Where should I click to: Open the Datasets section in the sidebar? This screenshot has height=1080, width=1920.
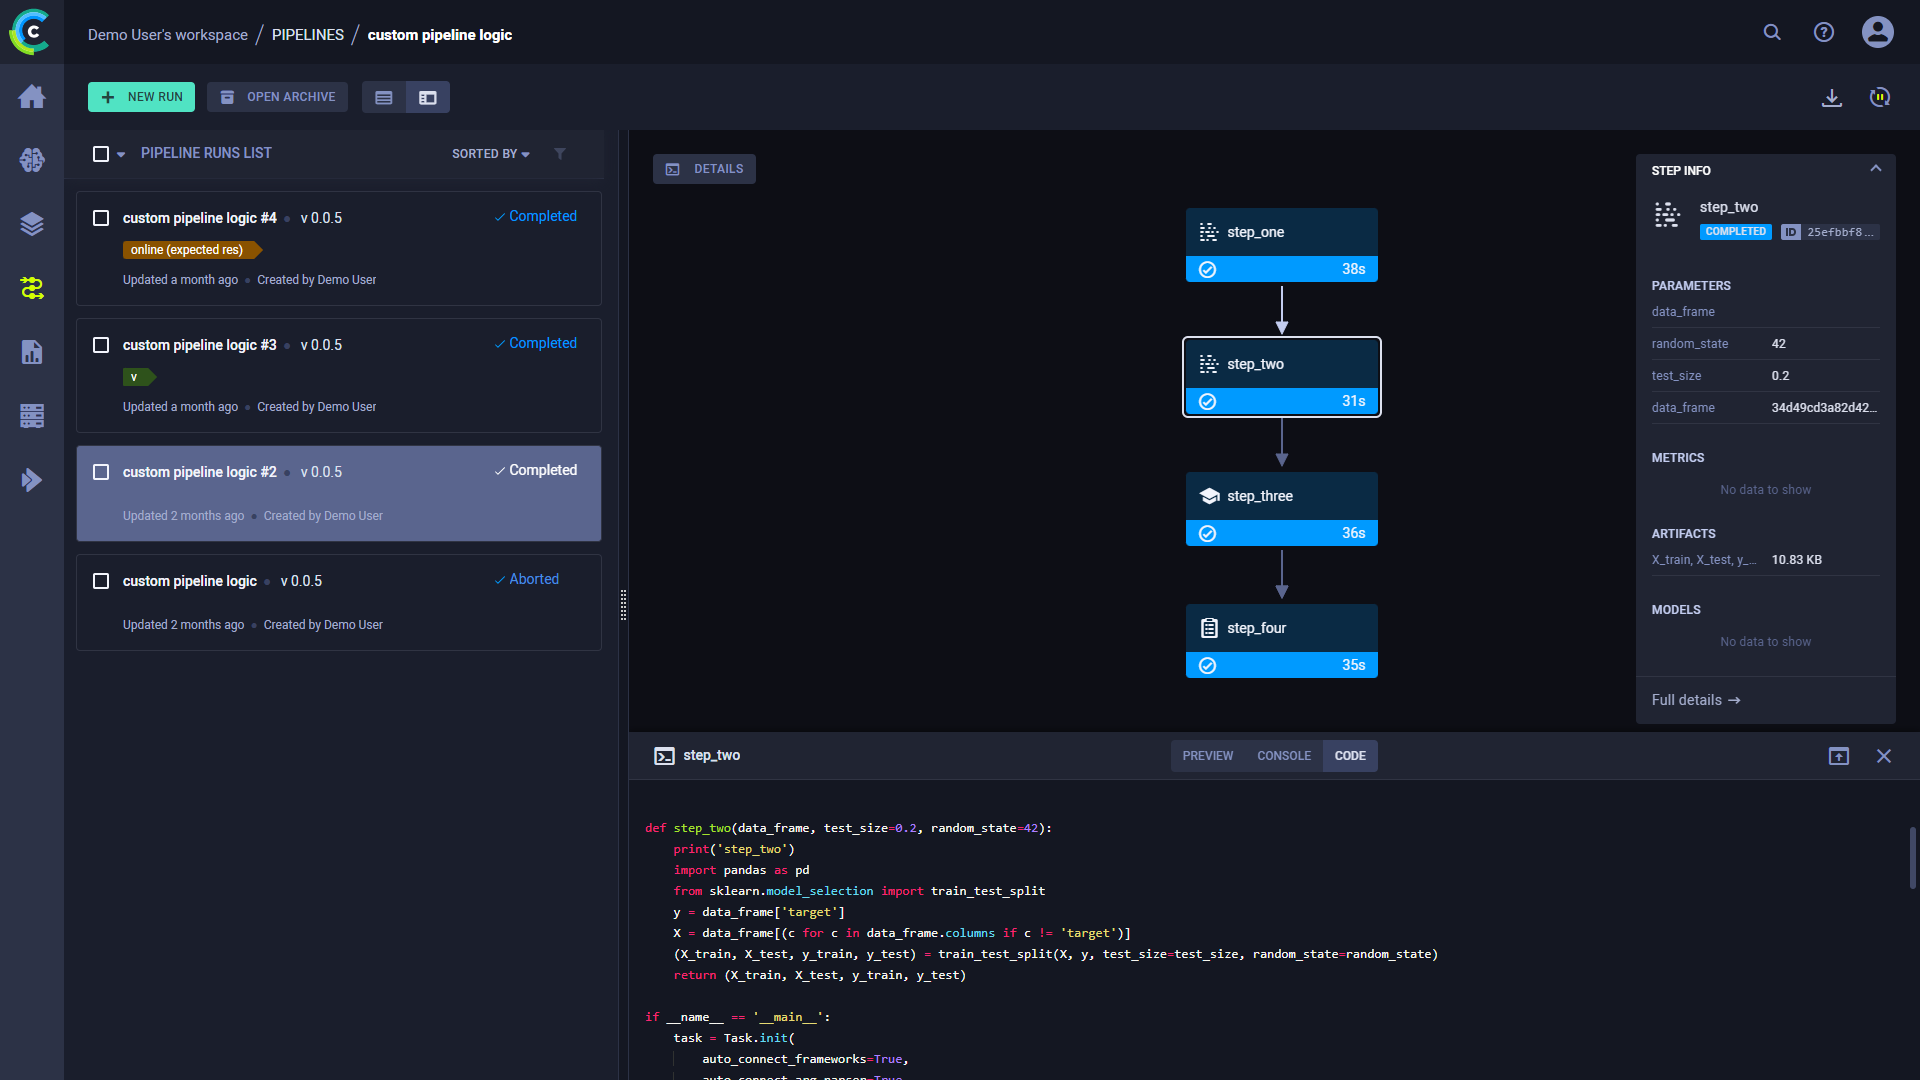32,224
